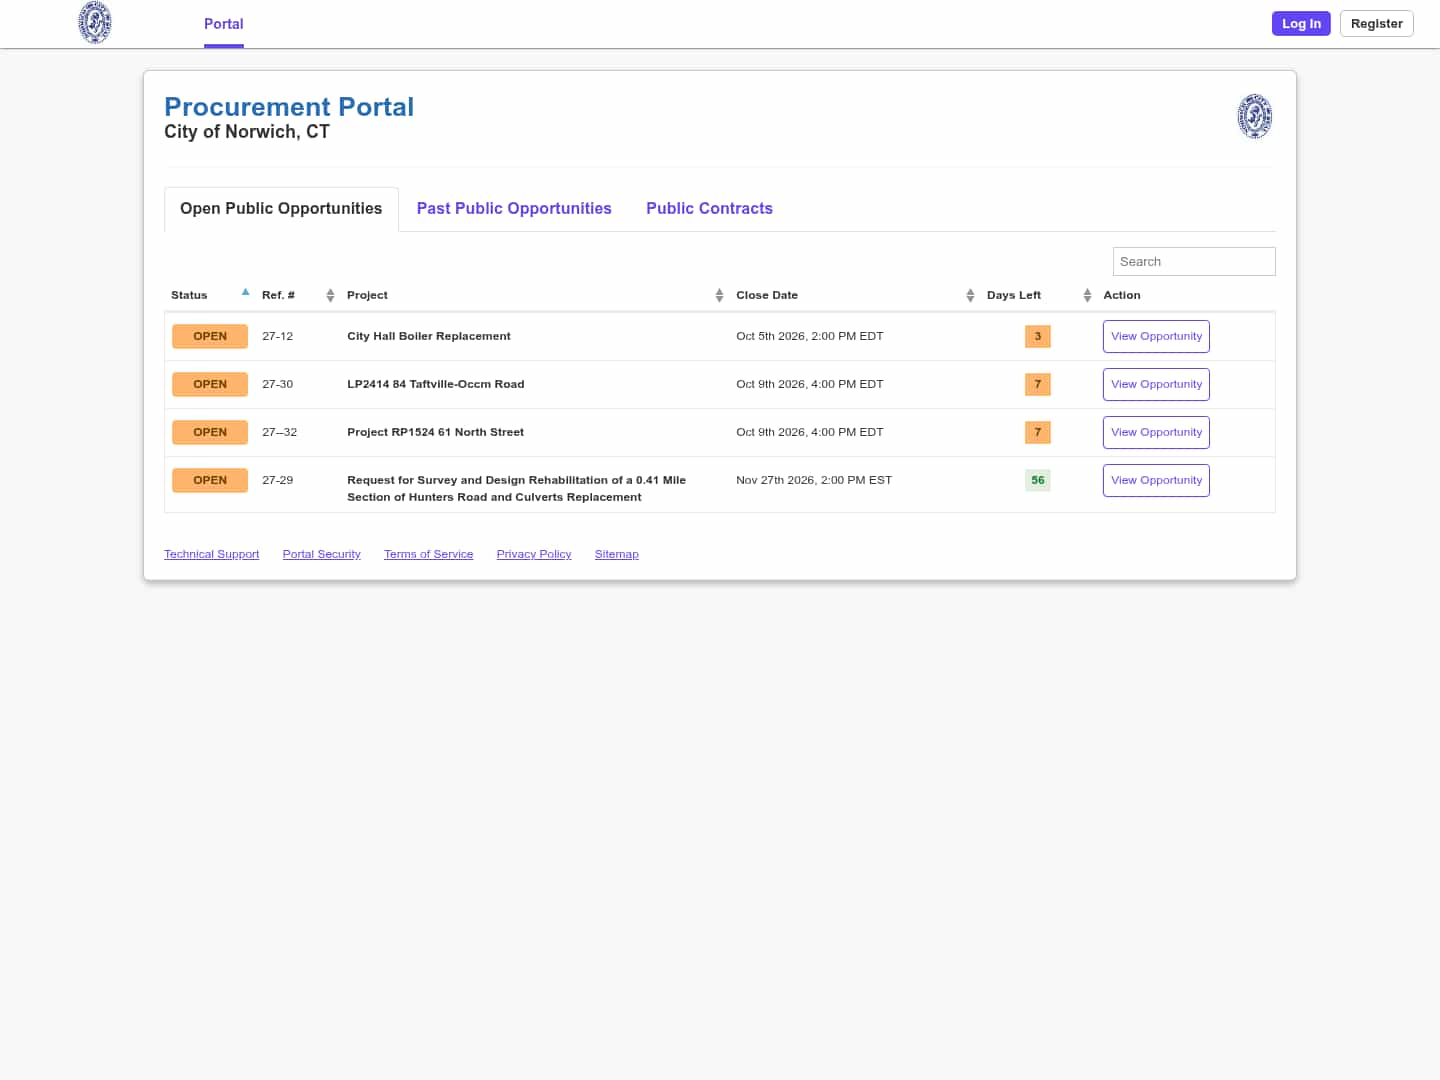
Task: Click the Hunters Road survey request project title
Action: [x=516, y=489]
